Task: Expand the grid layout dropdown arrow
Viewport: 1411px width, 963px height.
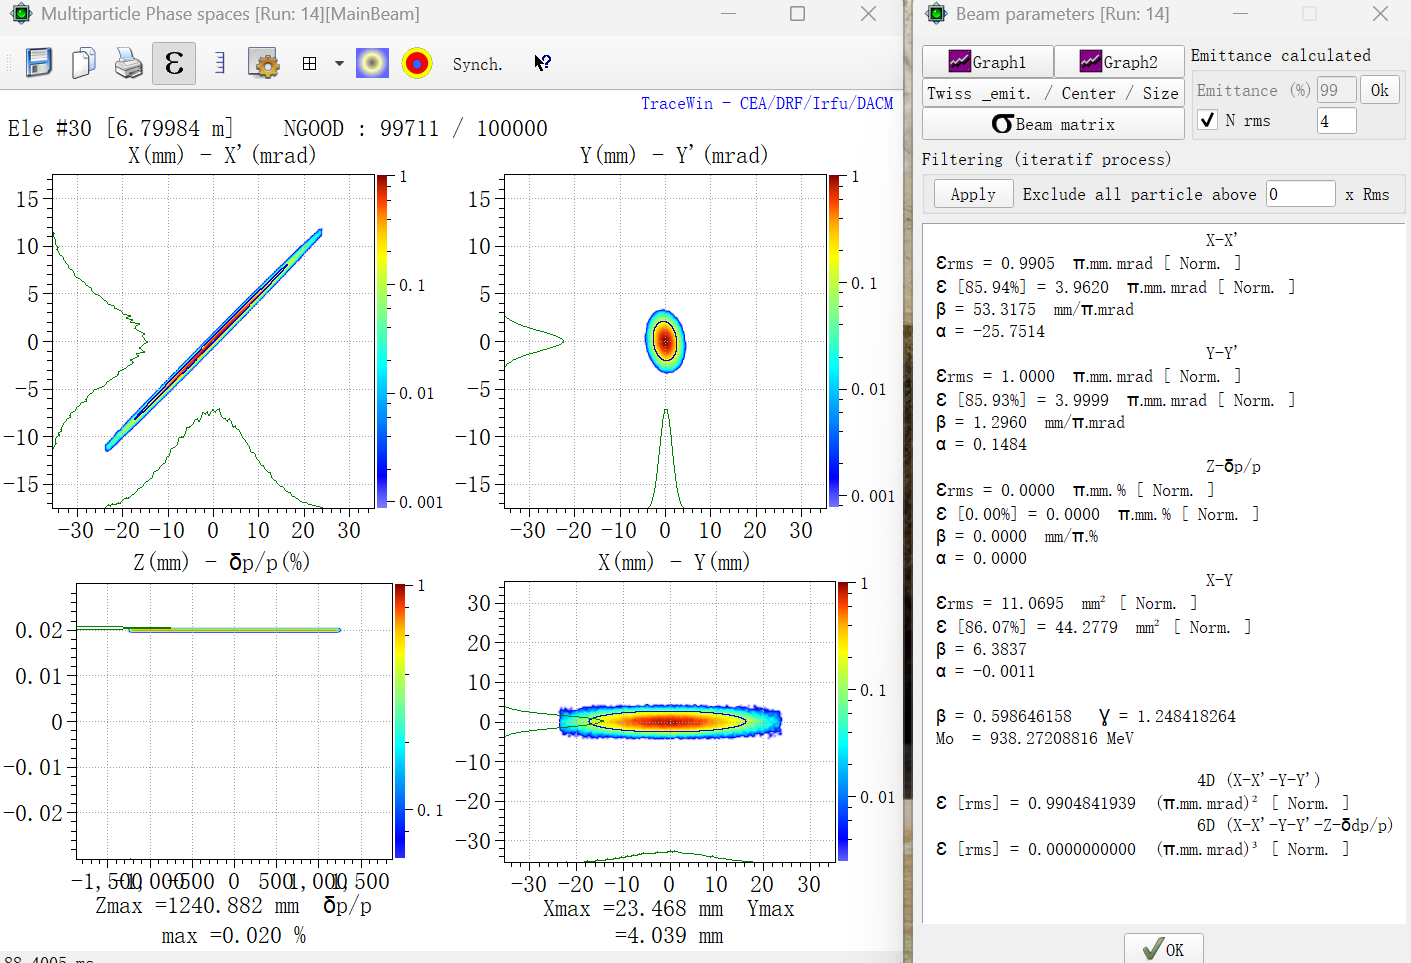Action: [339, 63]
